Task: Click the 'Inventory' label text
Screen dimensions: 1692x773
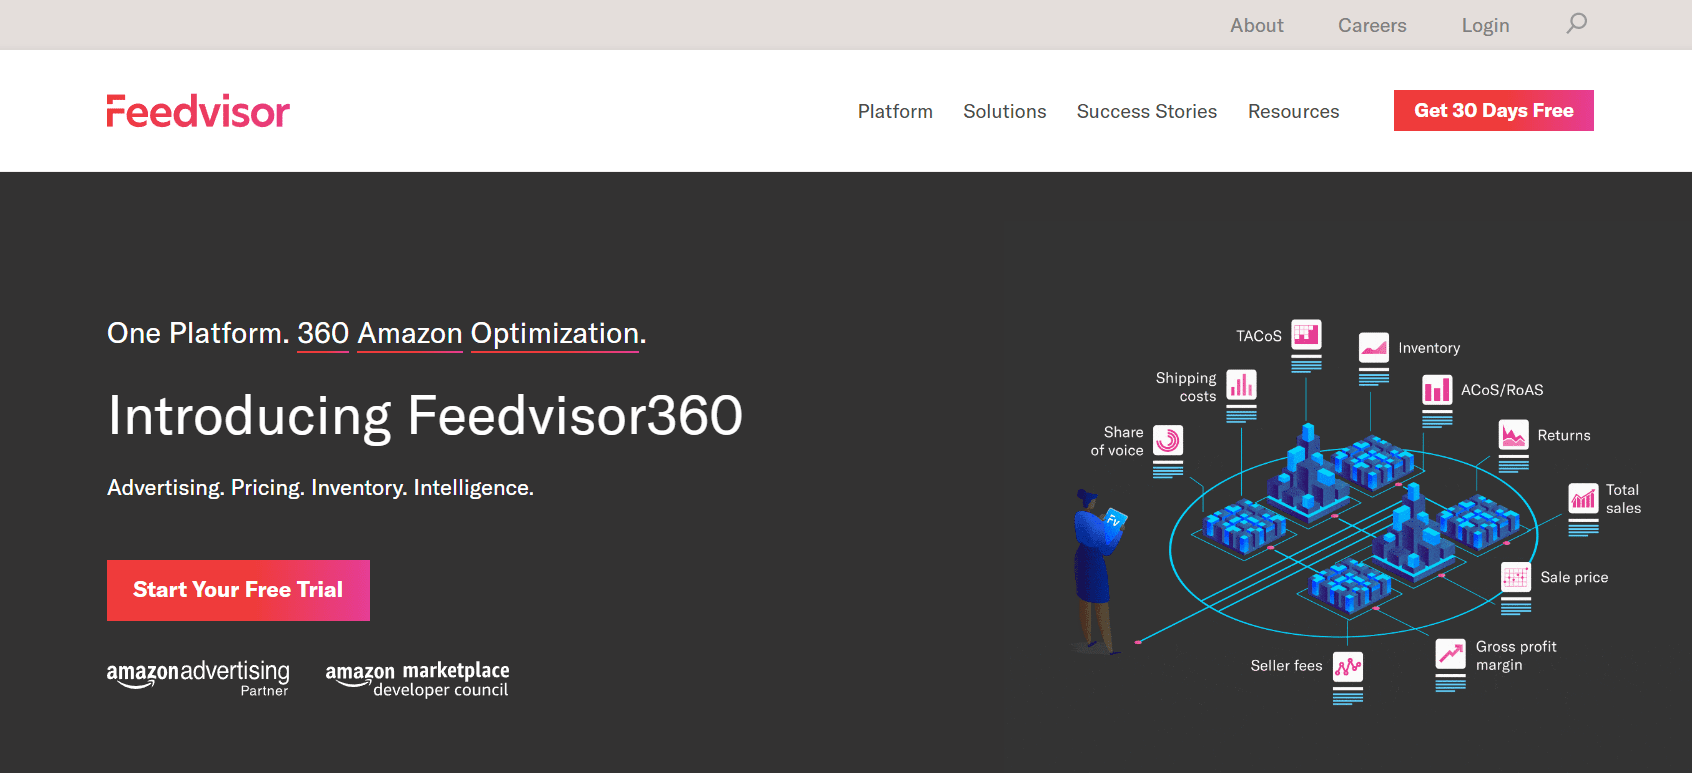Action: [1429, 348]
